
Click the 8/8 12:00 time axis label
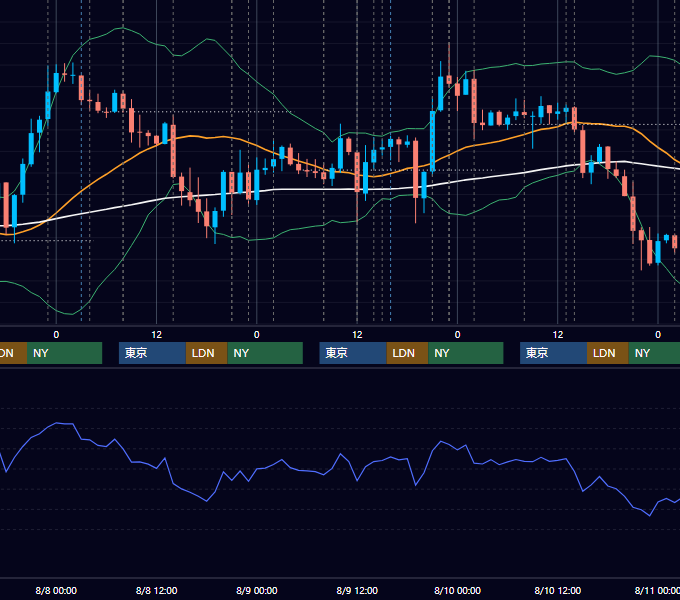(x=157, y=590)
